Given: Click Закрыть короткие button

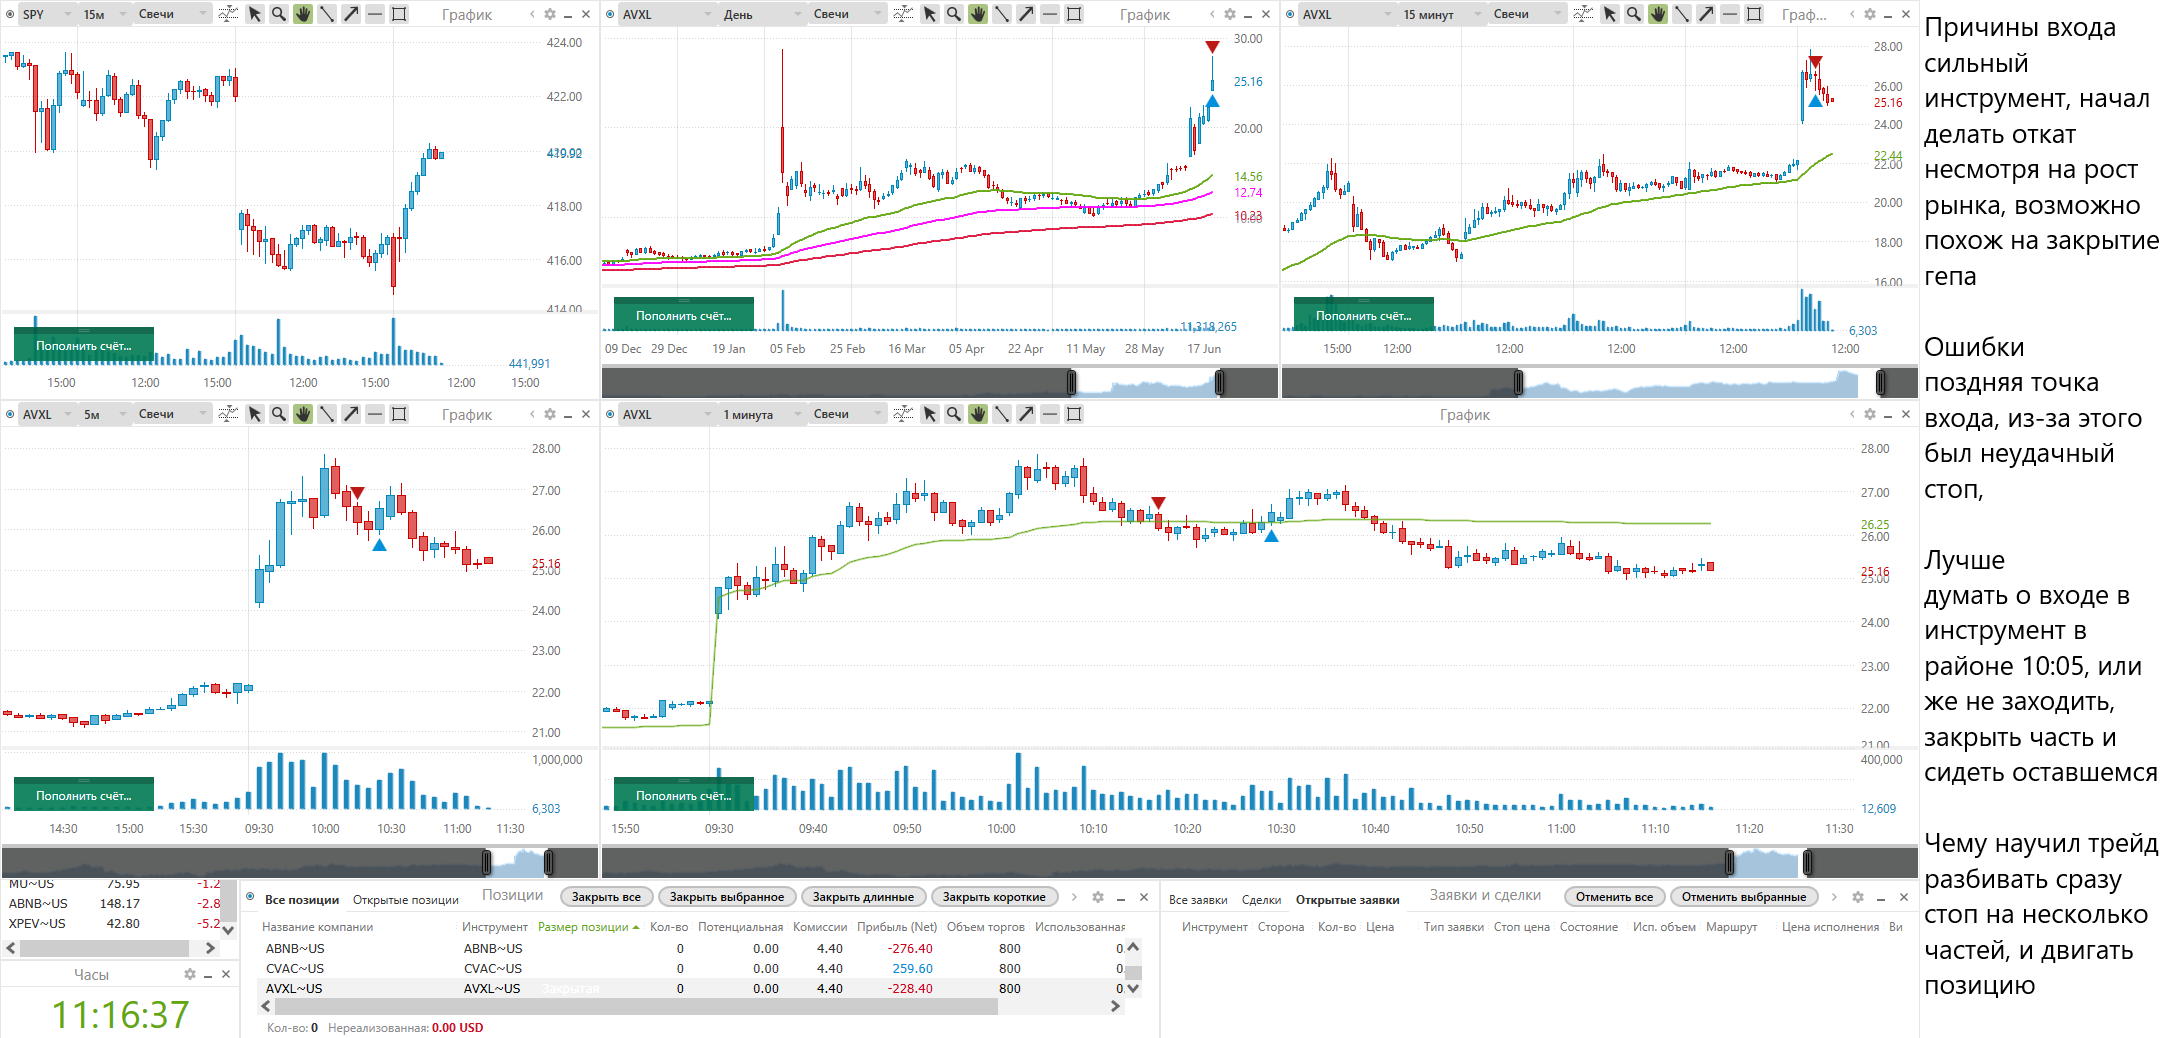Looking at the screenshot, I should pos(994,897).
